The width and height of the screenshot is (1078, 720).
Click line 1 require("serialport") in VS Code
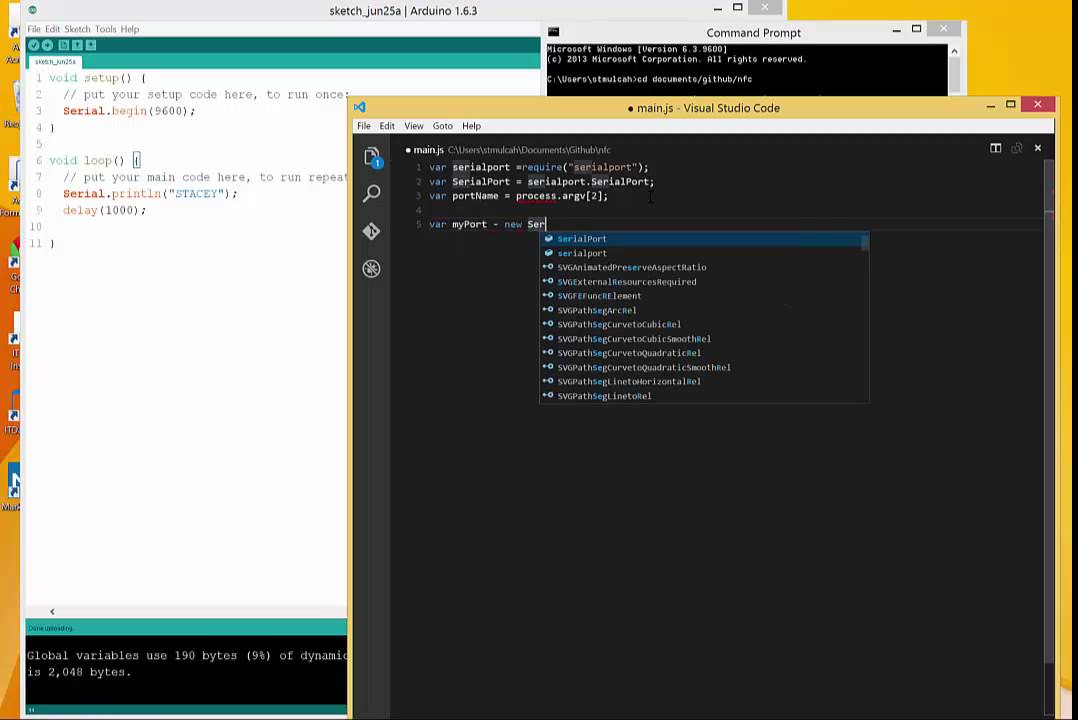(x=539, y=167)
